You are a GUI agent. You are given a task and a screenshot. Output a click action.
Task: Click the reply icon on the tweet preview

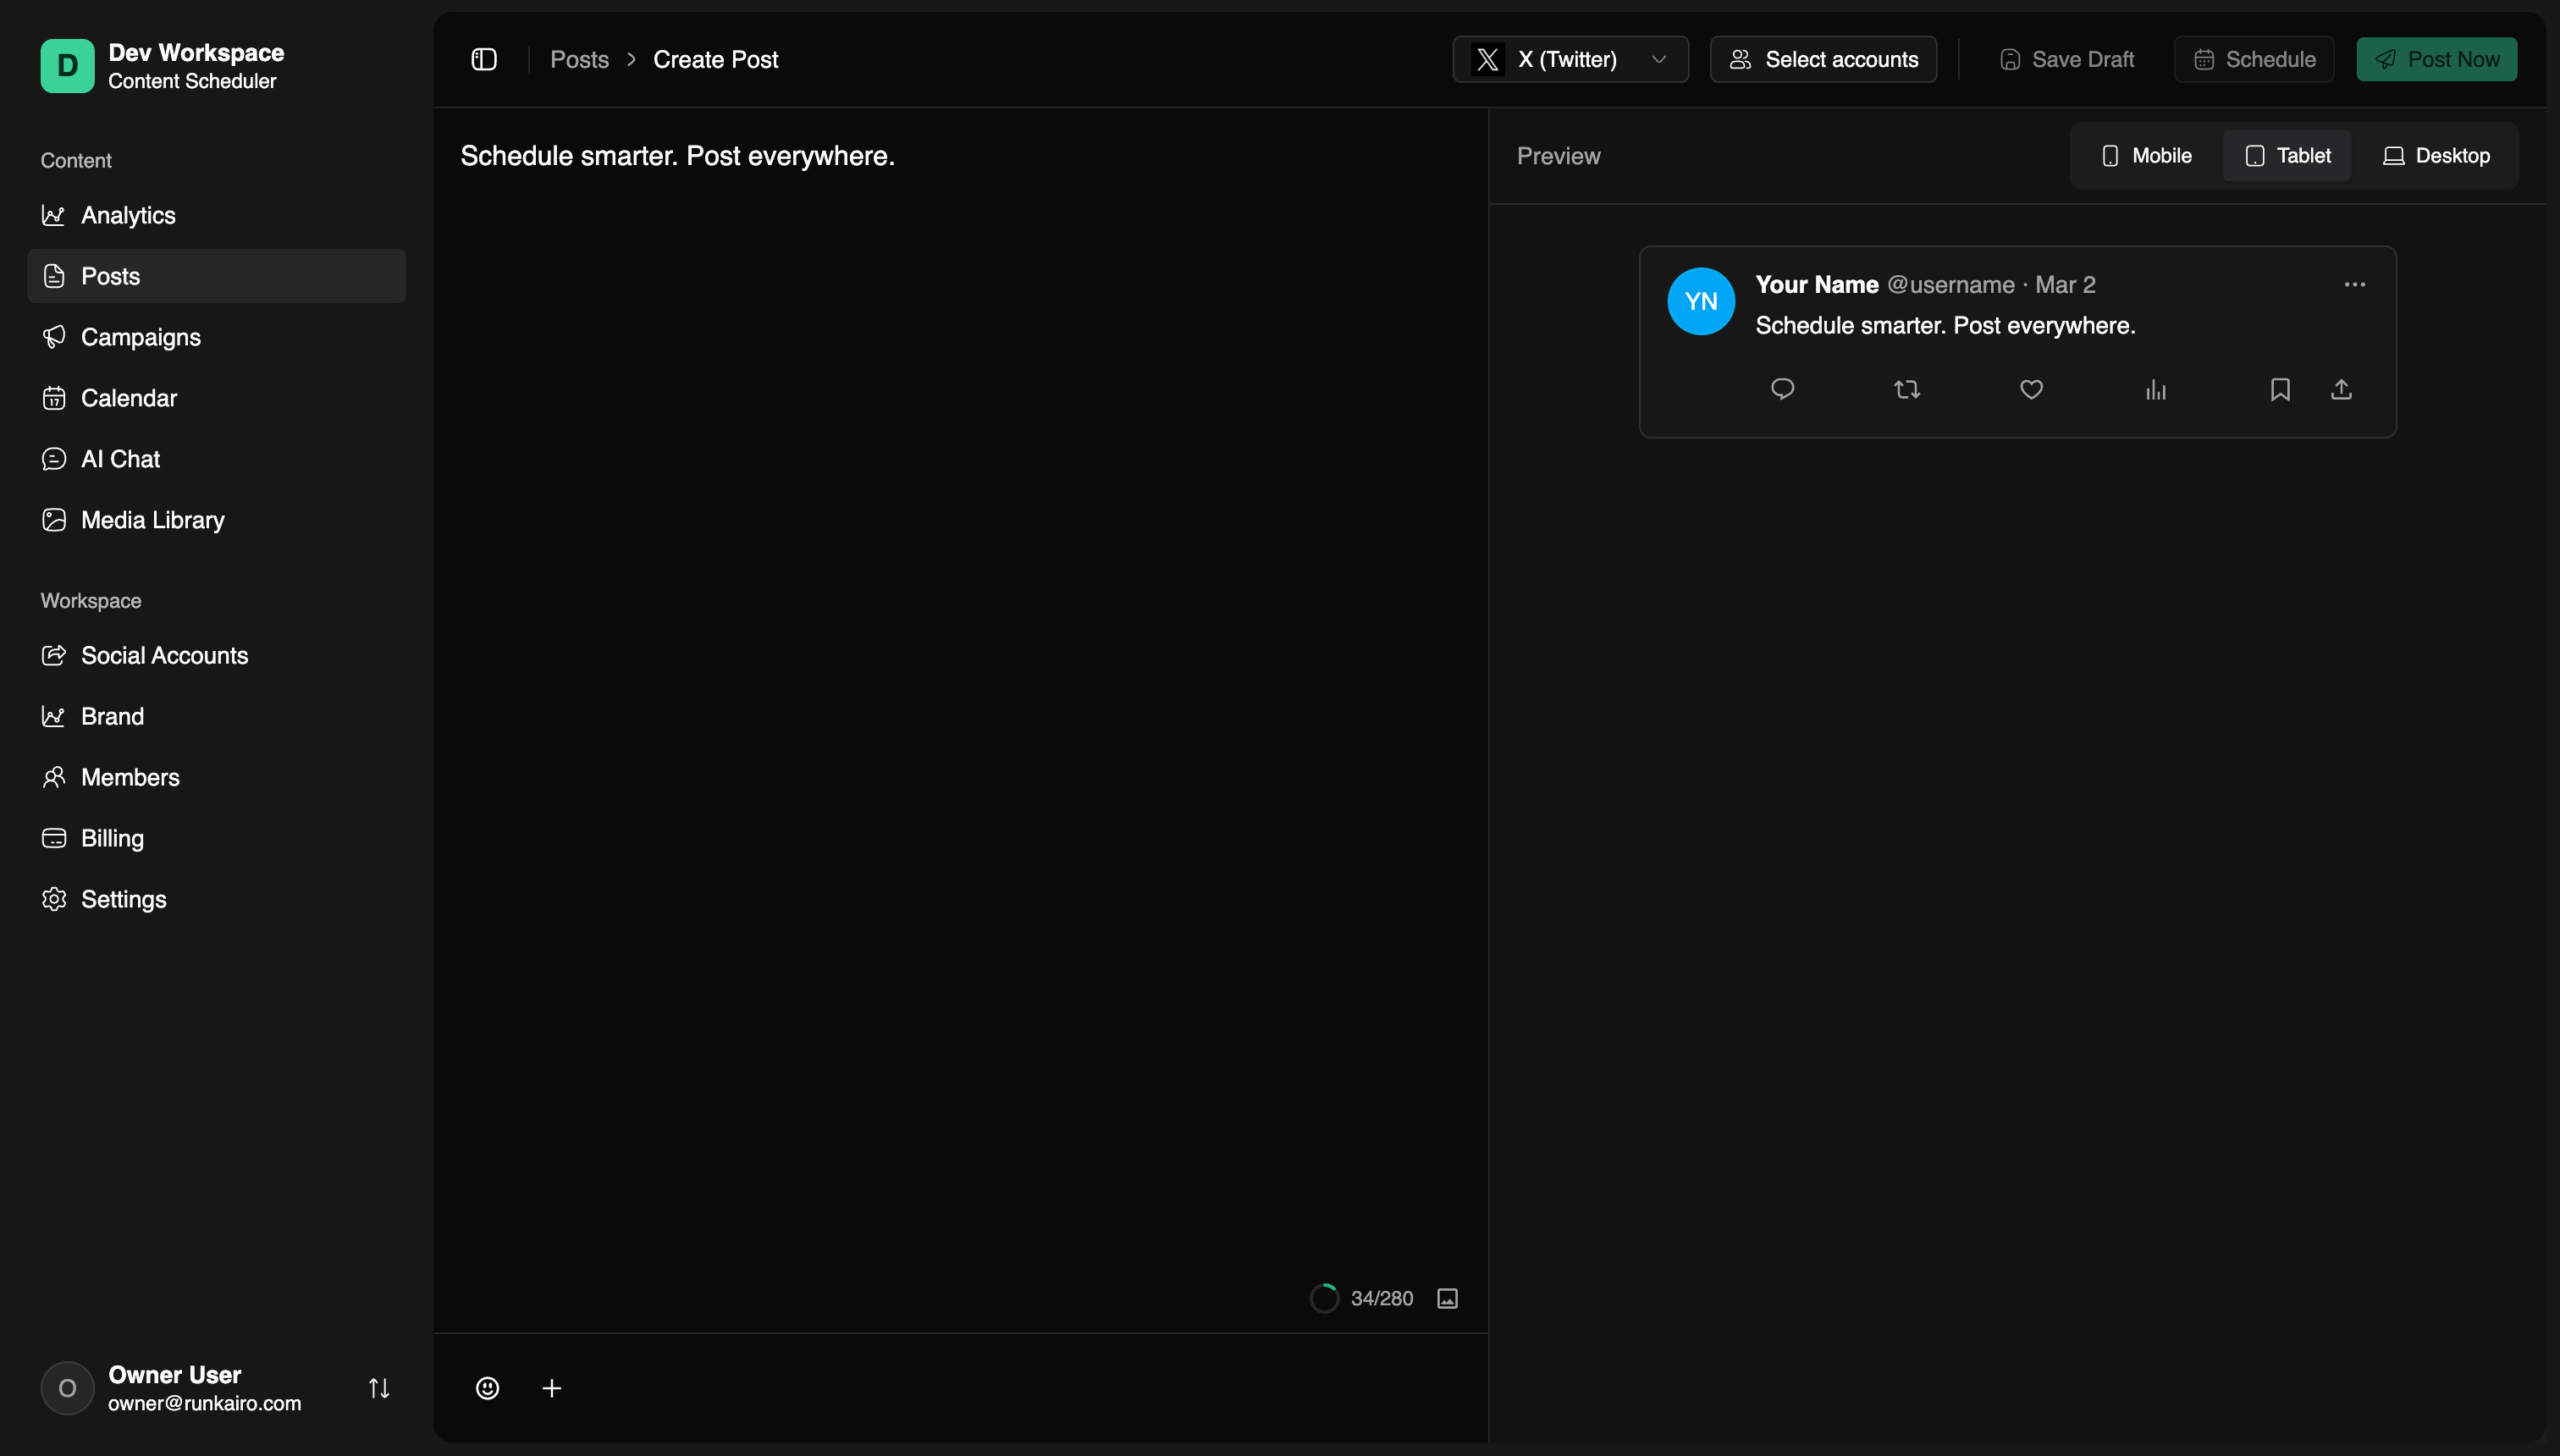point(1782,389)
